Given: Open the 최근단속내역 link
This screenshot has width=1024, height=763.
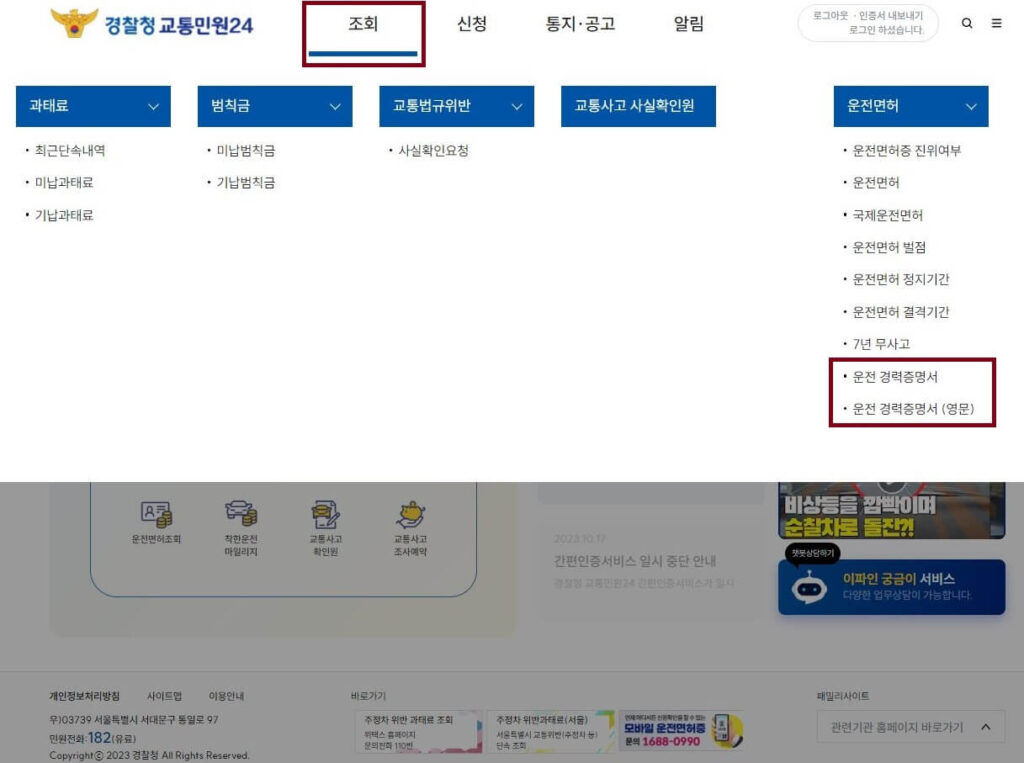Looking at the screenshot, I should tap(70, 151).
